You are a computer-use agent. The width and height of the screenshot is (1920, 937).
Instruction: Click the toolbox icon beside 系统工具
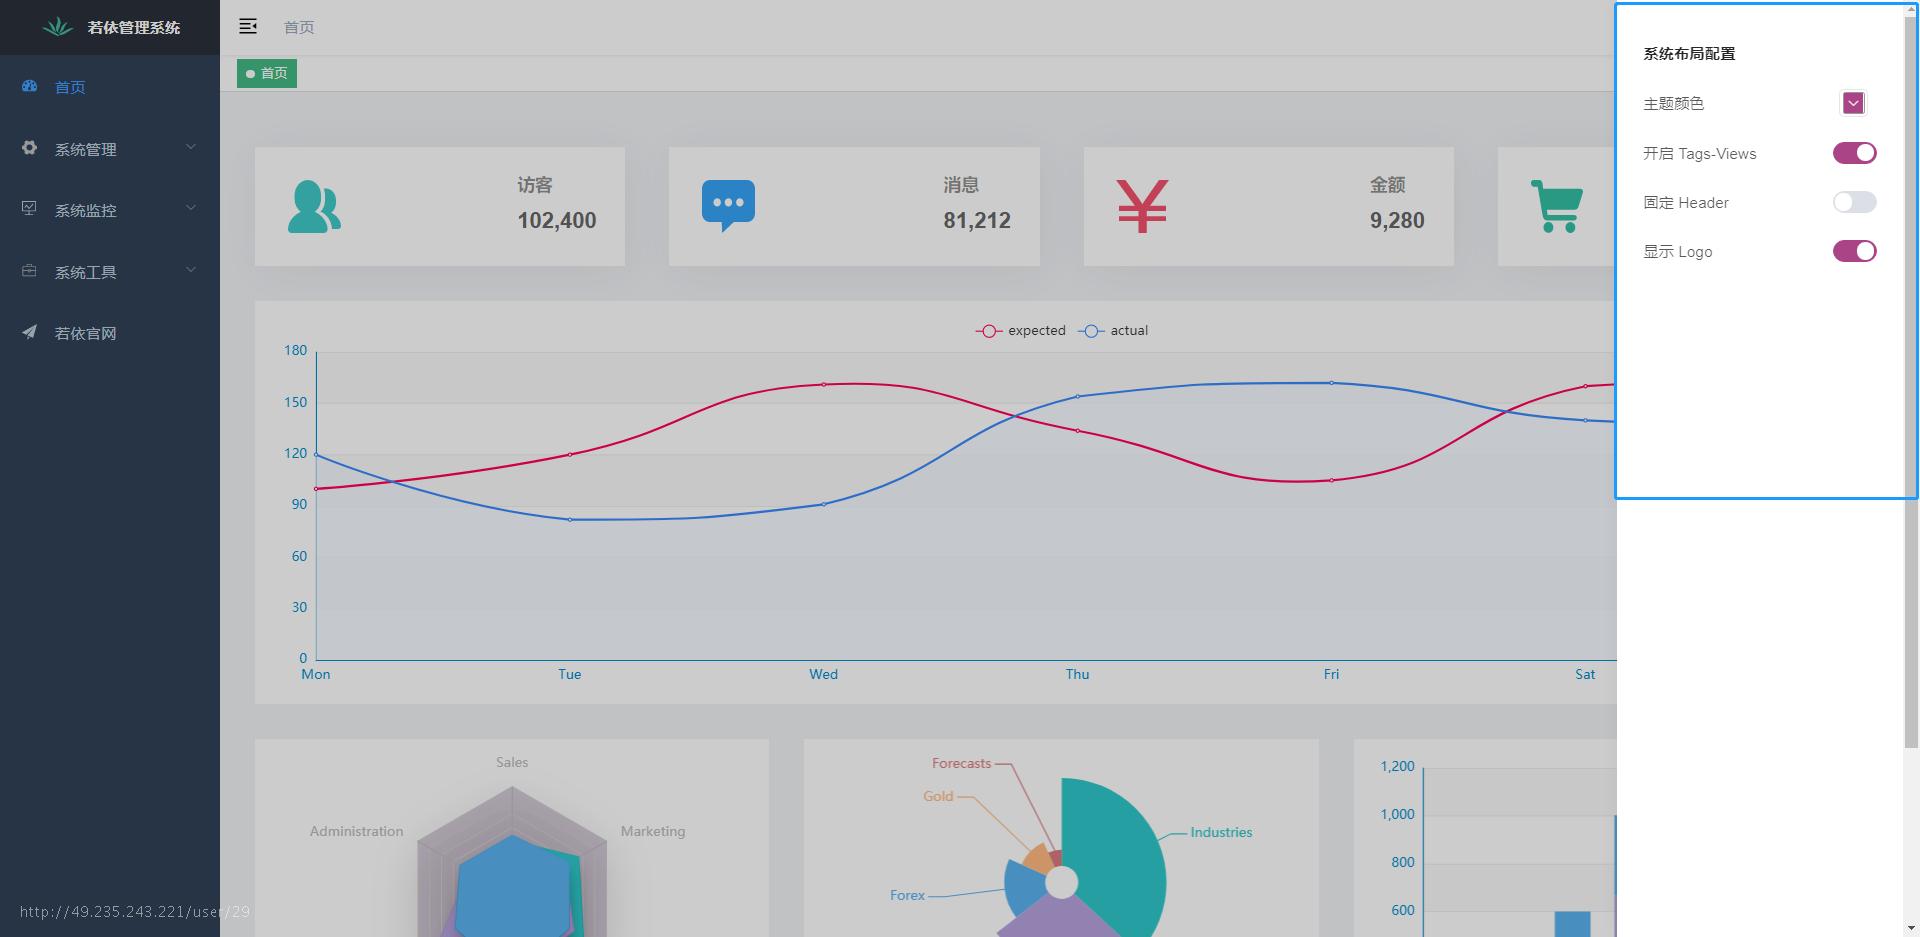(29, 271)
